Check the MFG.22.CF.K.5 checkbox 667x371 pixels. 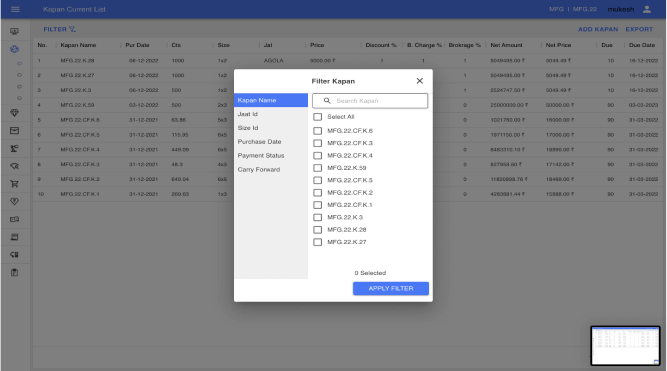pos(317,180)
